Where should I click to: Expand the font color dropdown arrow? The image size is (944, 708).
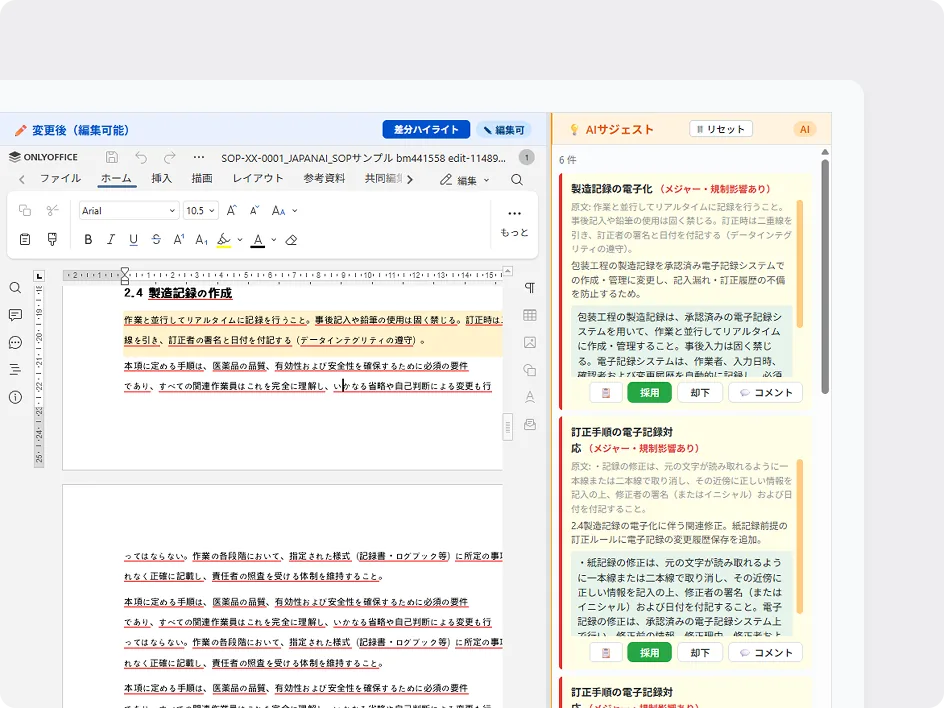tap(273, 240)
